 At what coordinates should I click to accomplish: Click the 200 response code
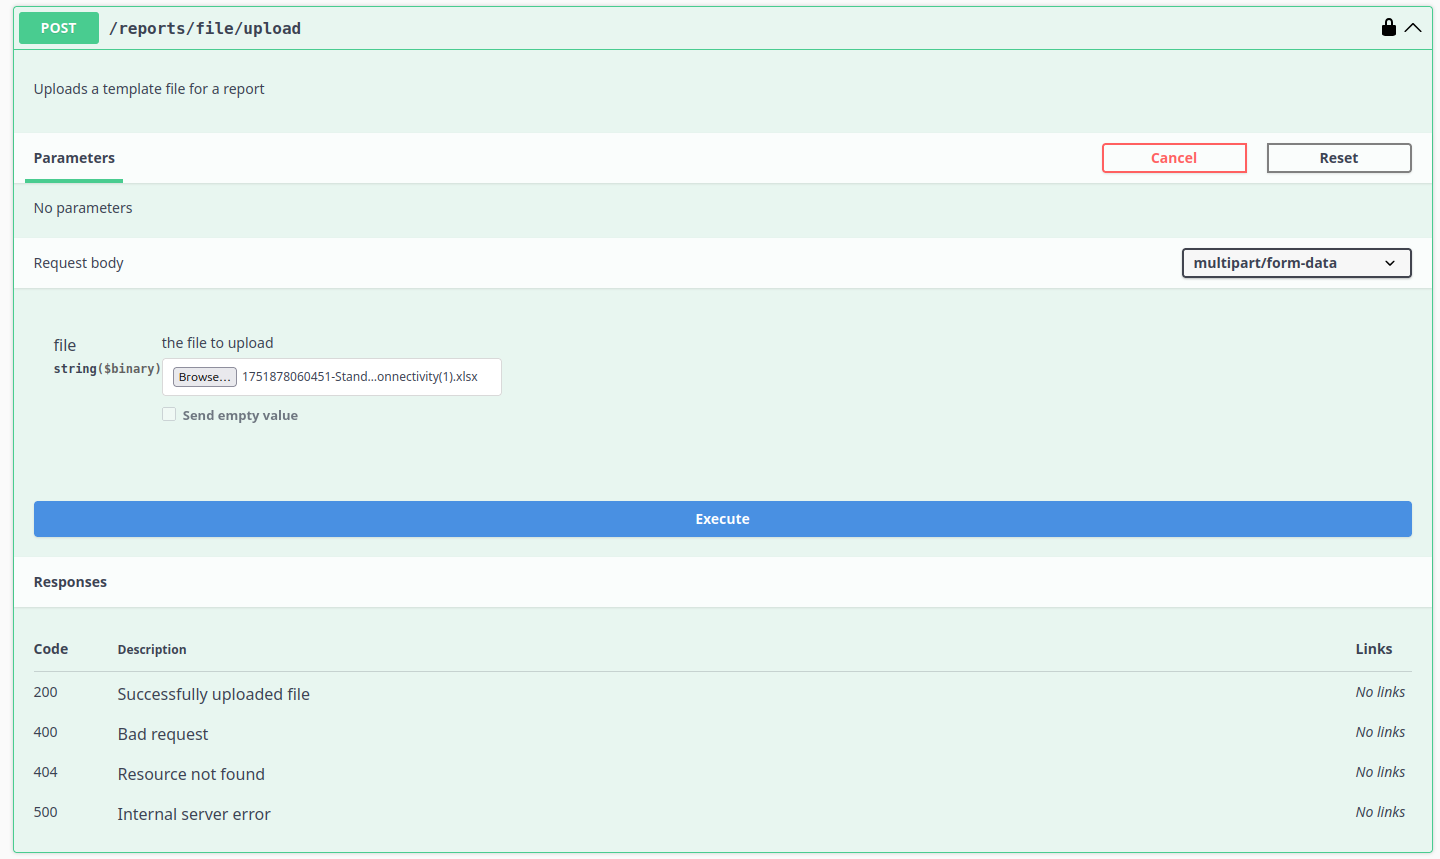(x=45, y=692)
